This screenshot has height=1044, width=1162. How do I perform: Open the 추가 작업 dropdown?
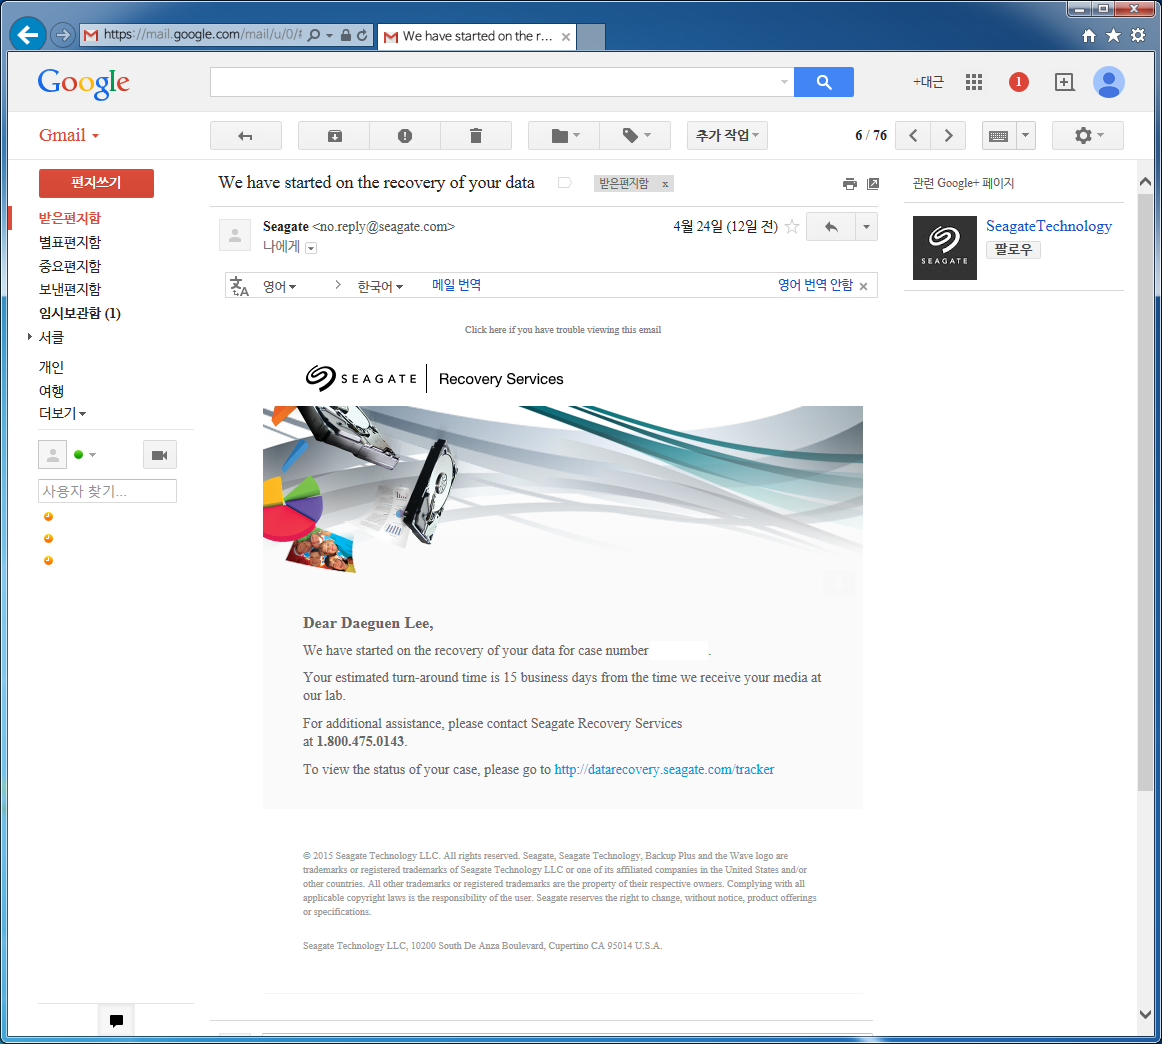(727, 136)
